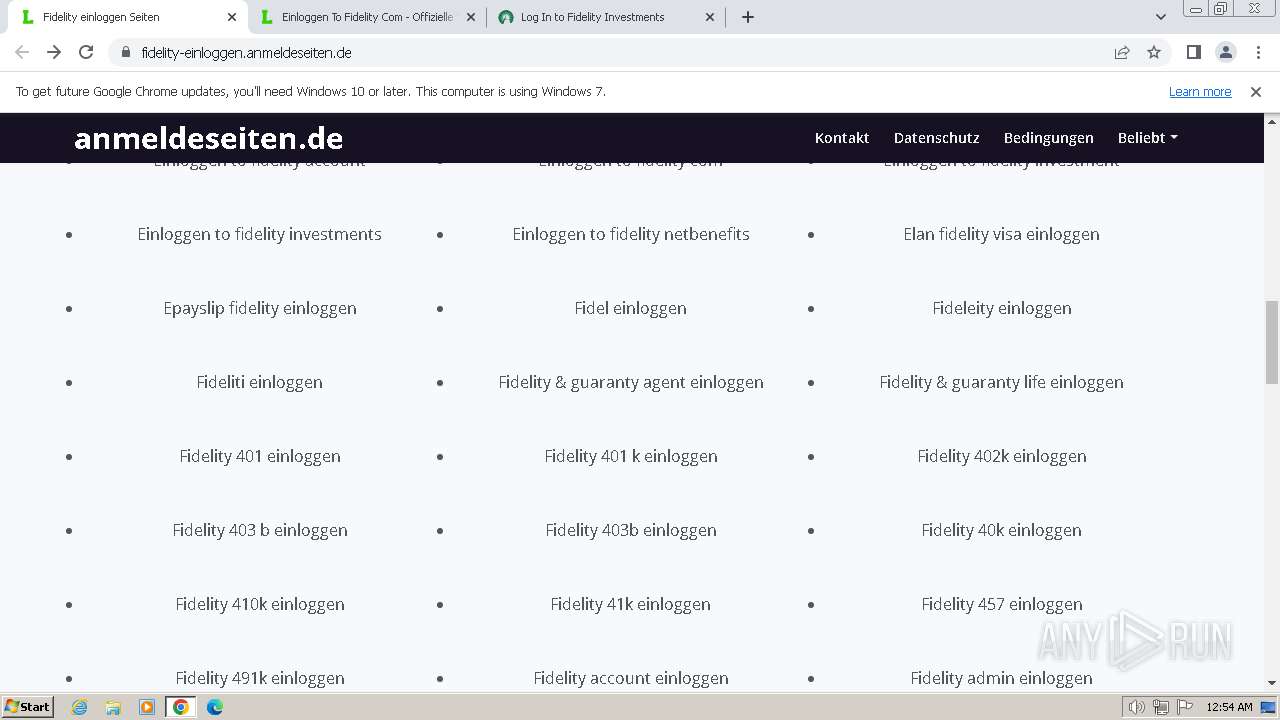This screenshot has width=1280, height=720.
Task: Open Fidelity 410k einloggen link
Action: [x=260, y=604]
